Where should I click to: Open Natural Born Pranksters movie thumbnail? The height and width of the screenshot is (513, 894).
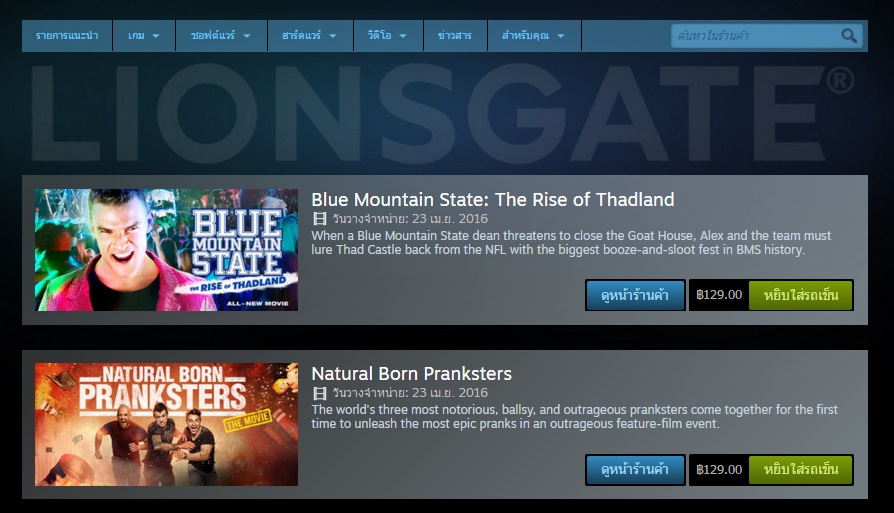tap(166, 424)
